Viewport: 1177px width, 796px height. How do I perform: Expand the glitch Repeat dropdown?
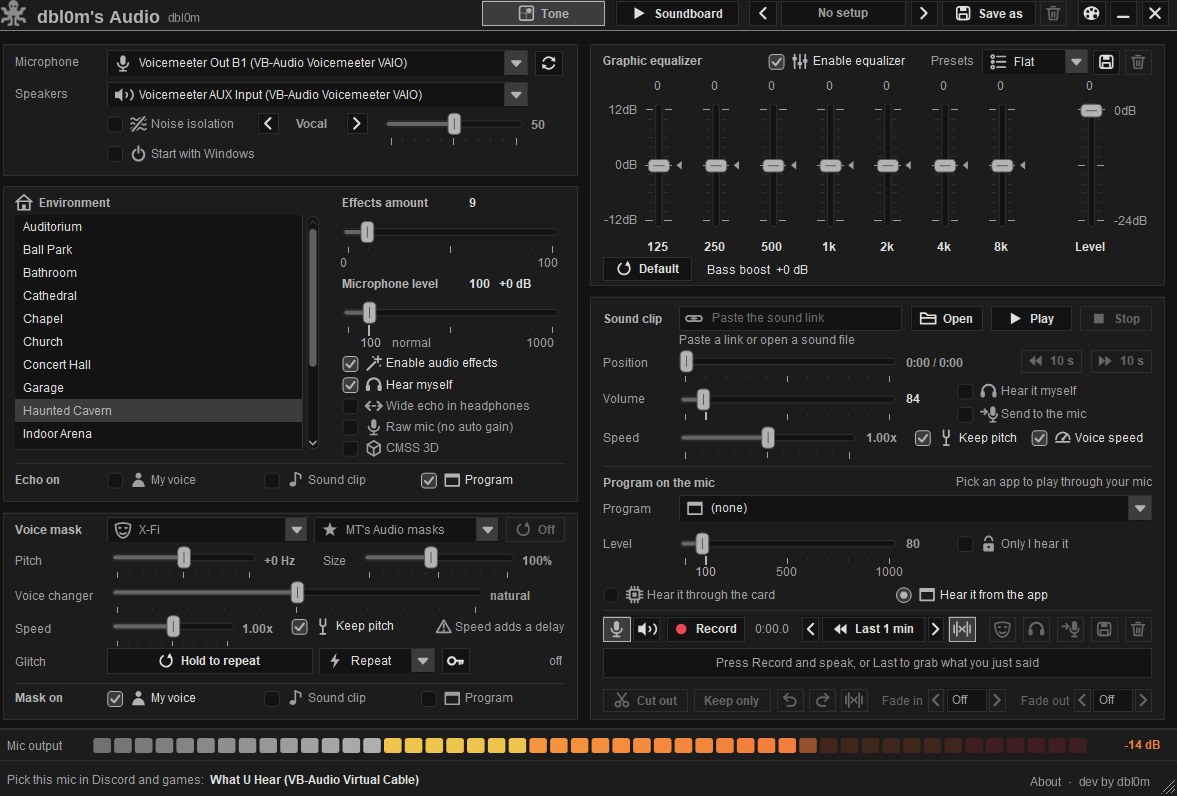tap(423, 661)
